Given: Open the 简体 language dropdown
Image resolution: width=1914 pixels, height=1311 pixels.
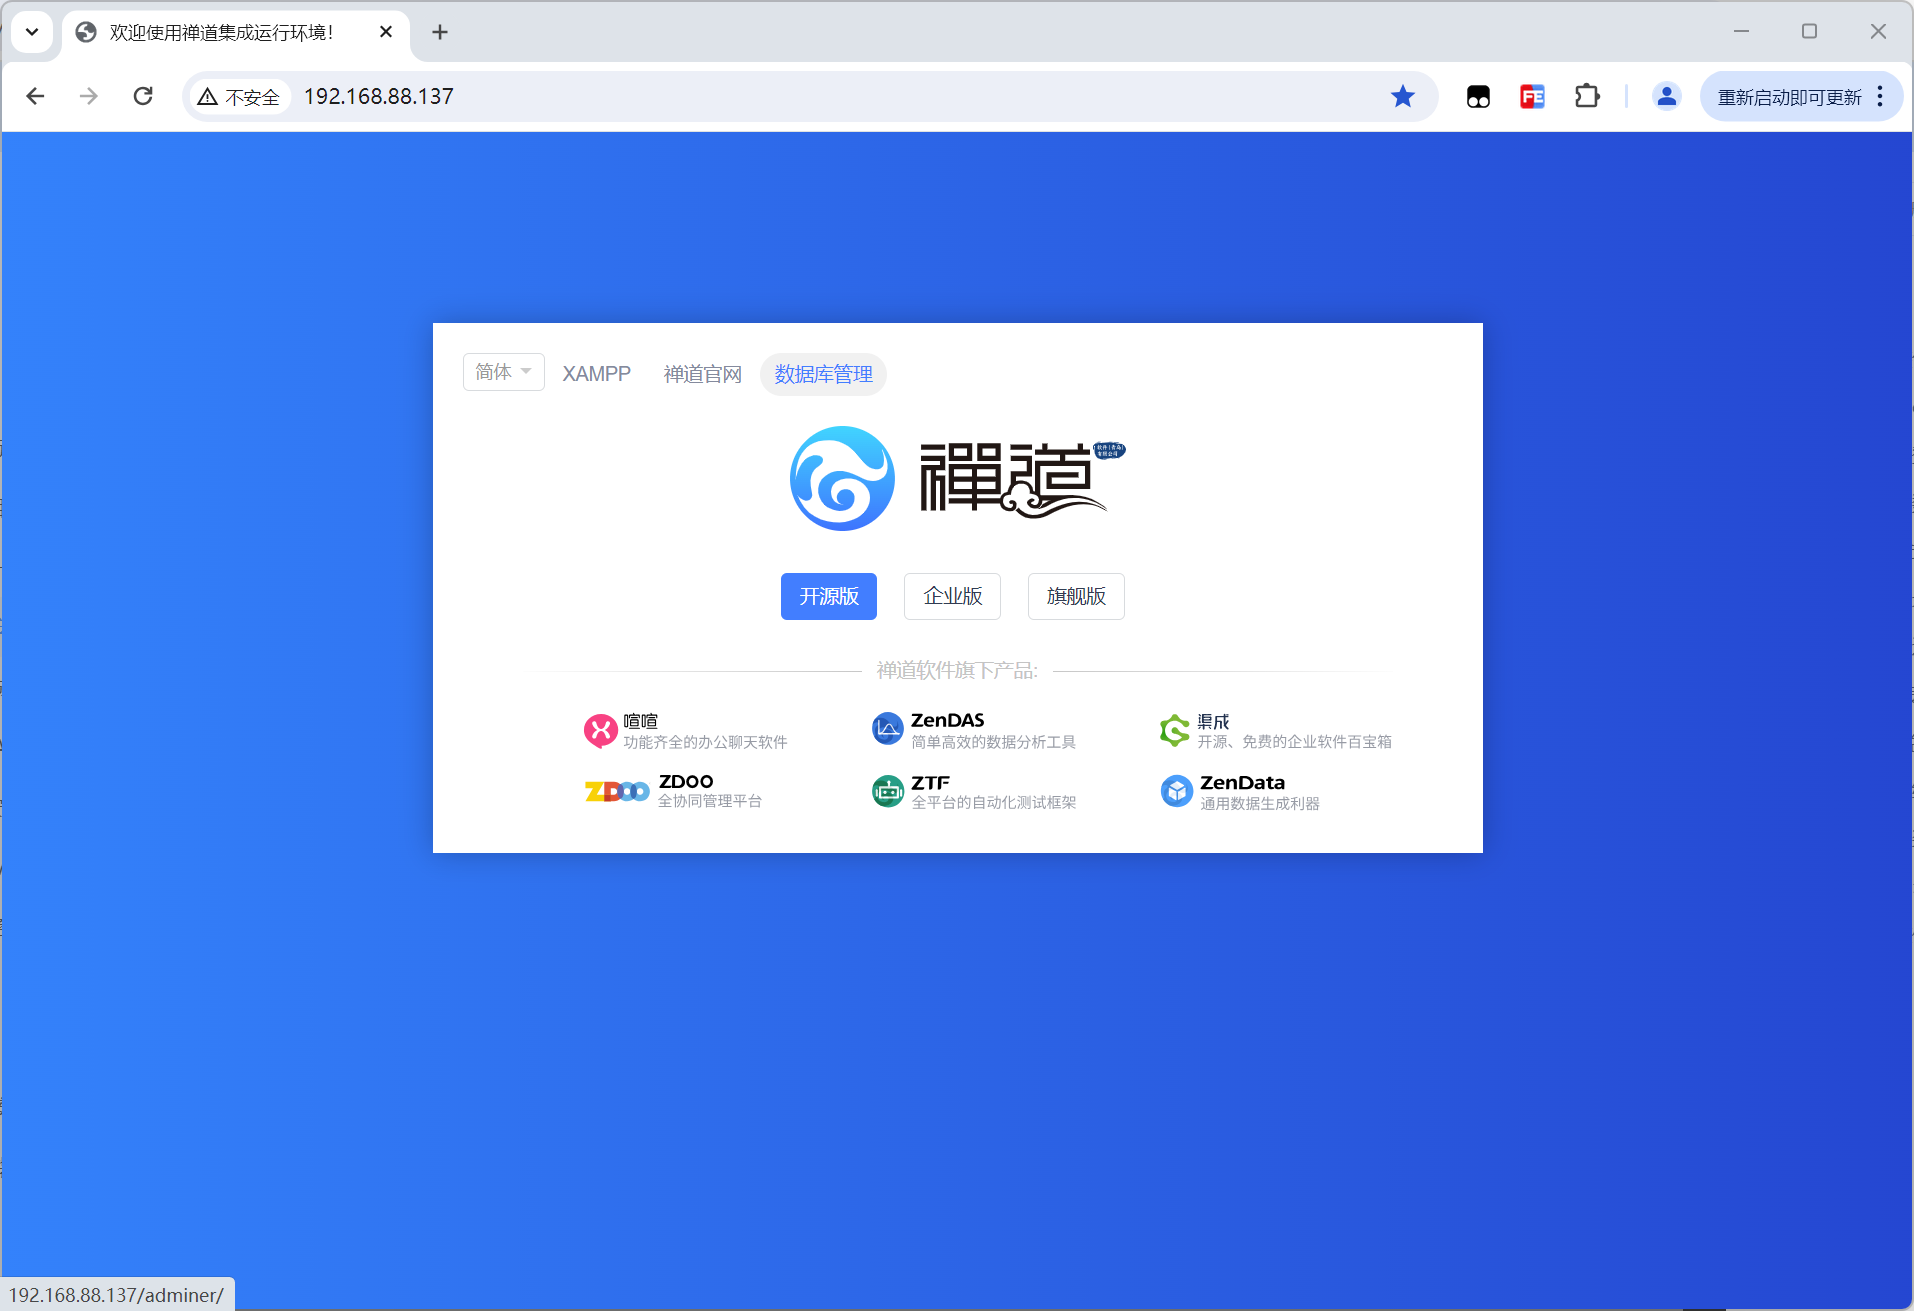Looking at the screenshot, I should (503, 372).
